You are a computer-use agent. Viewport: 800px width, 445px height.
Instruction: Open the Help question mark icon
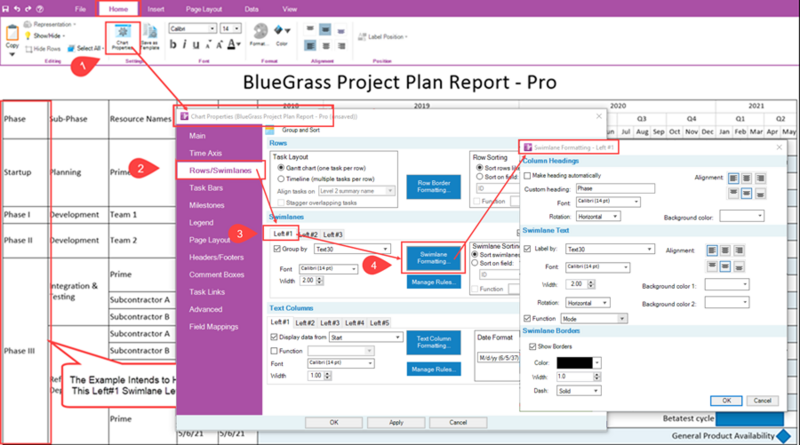click(x=40, y=9)
